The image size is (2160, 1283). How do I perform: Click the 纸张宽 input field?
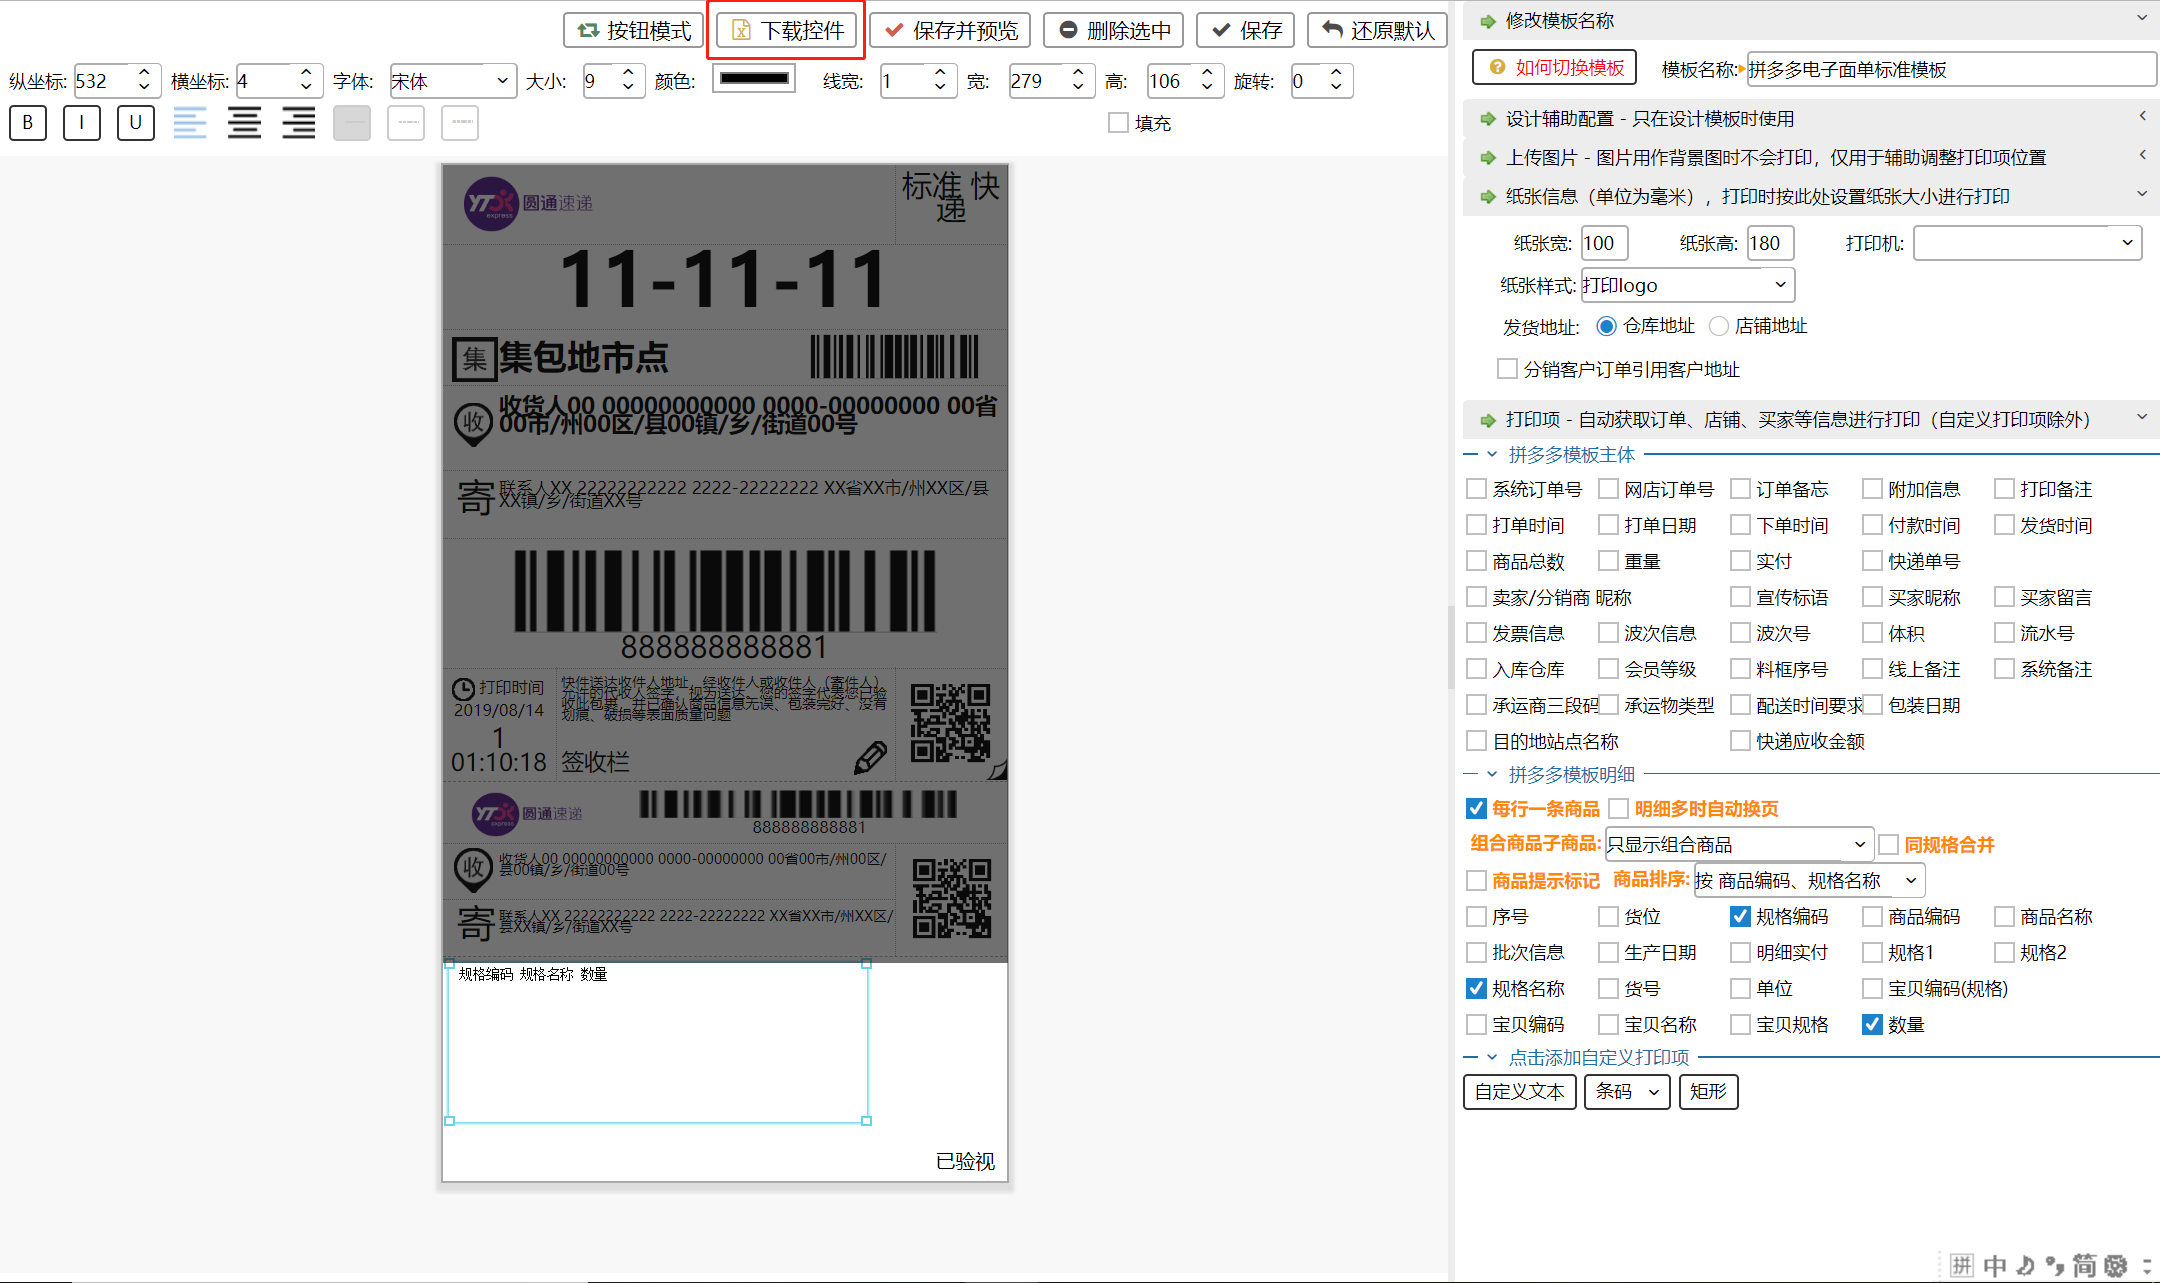[1604, 243]
